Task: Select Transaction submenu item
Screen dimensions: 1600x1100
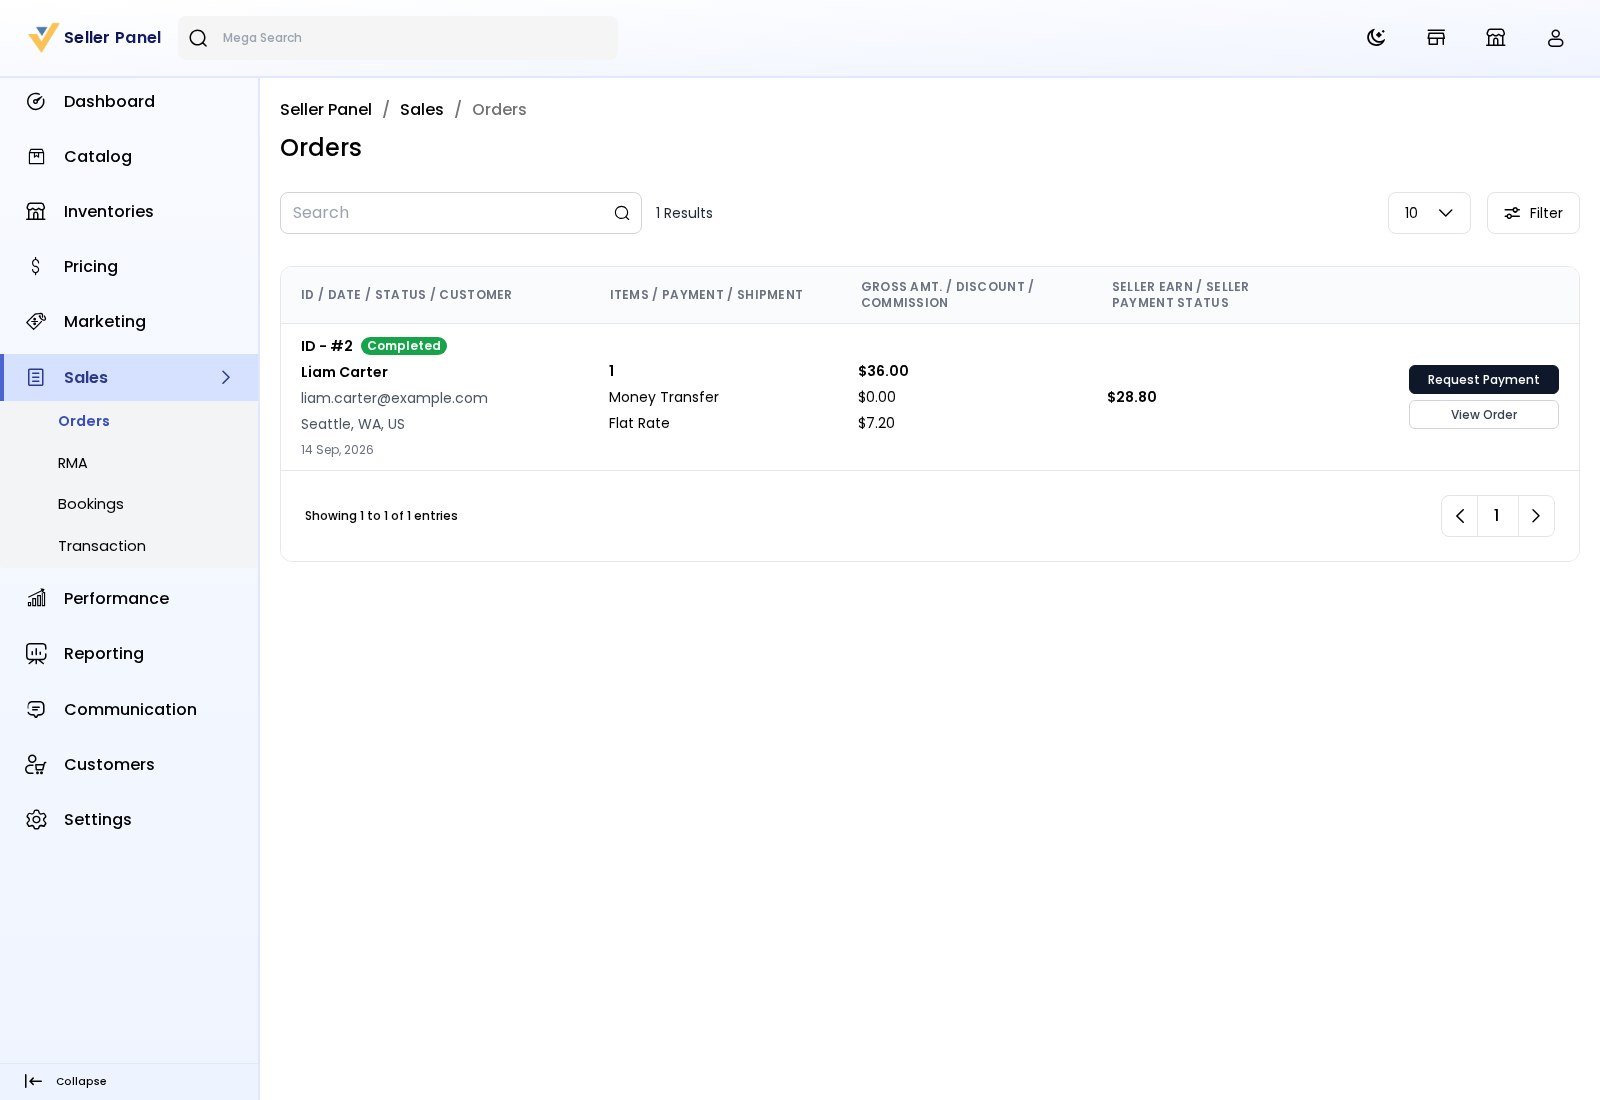Action: coord(102,546)
